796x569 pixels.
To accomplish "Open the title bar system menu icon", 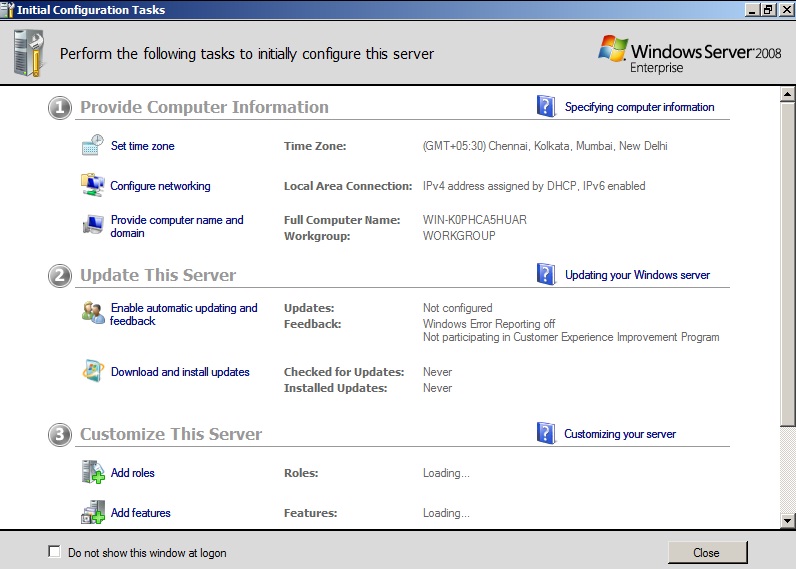I will [x=8, y=10].
